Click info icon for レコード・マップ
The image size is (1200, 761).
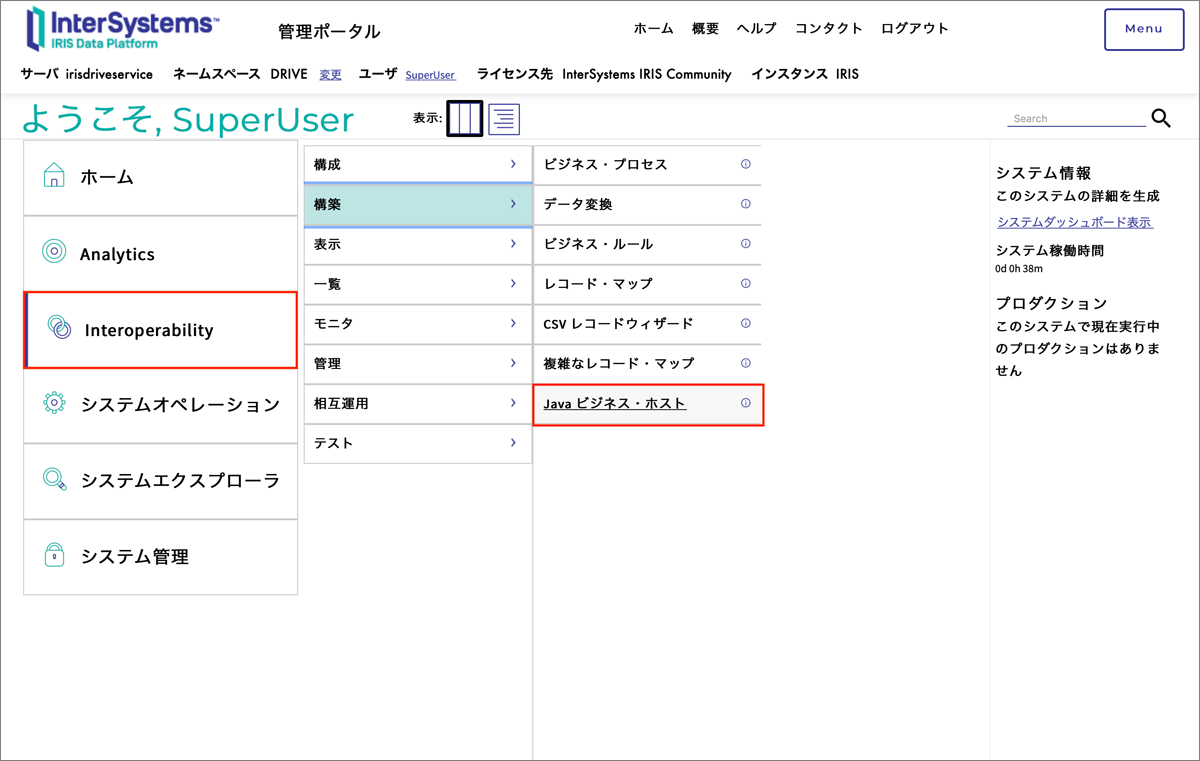(746, 284)
